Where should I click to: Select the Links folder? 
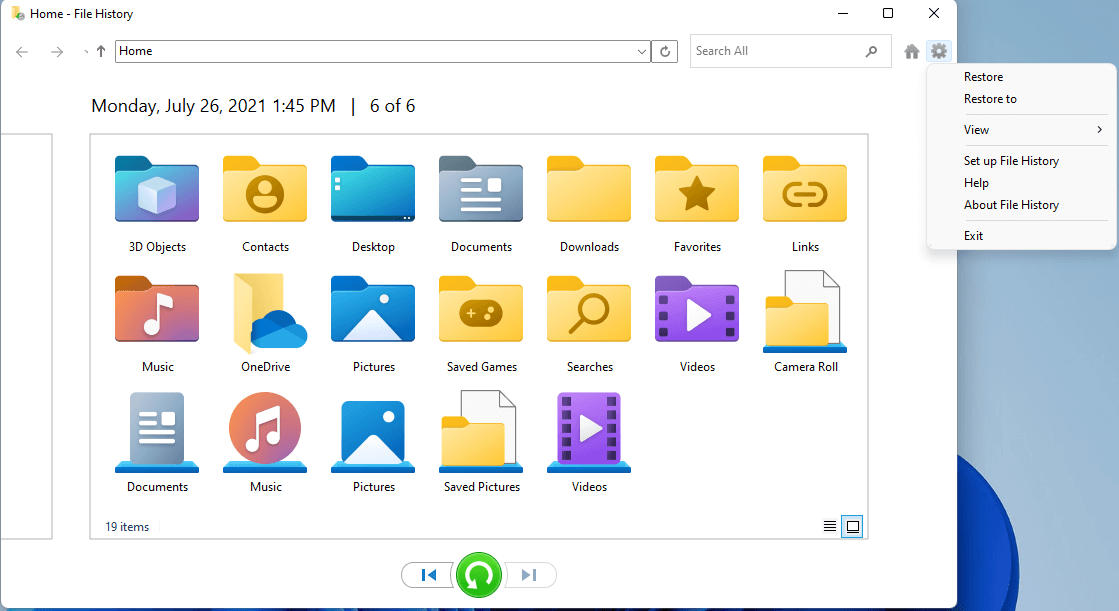805,203
